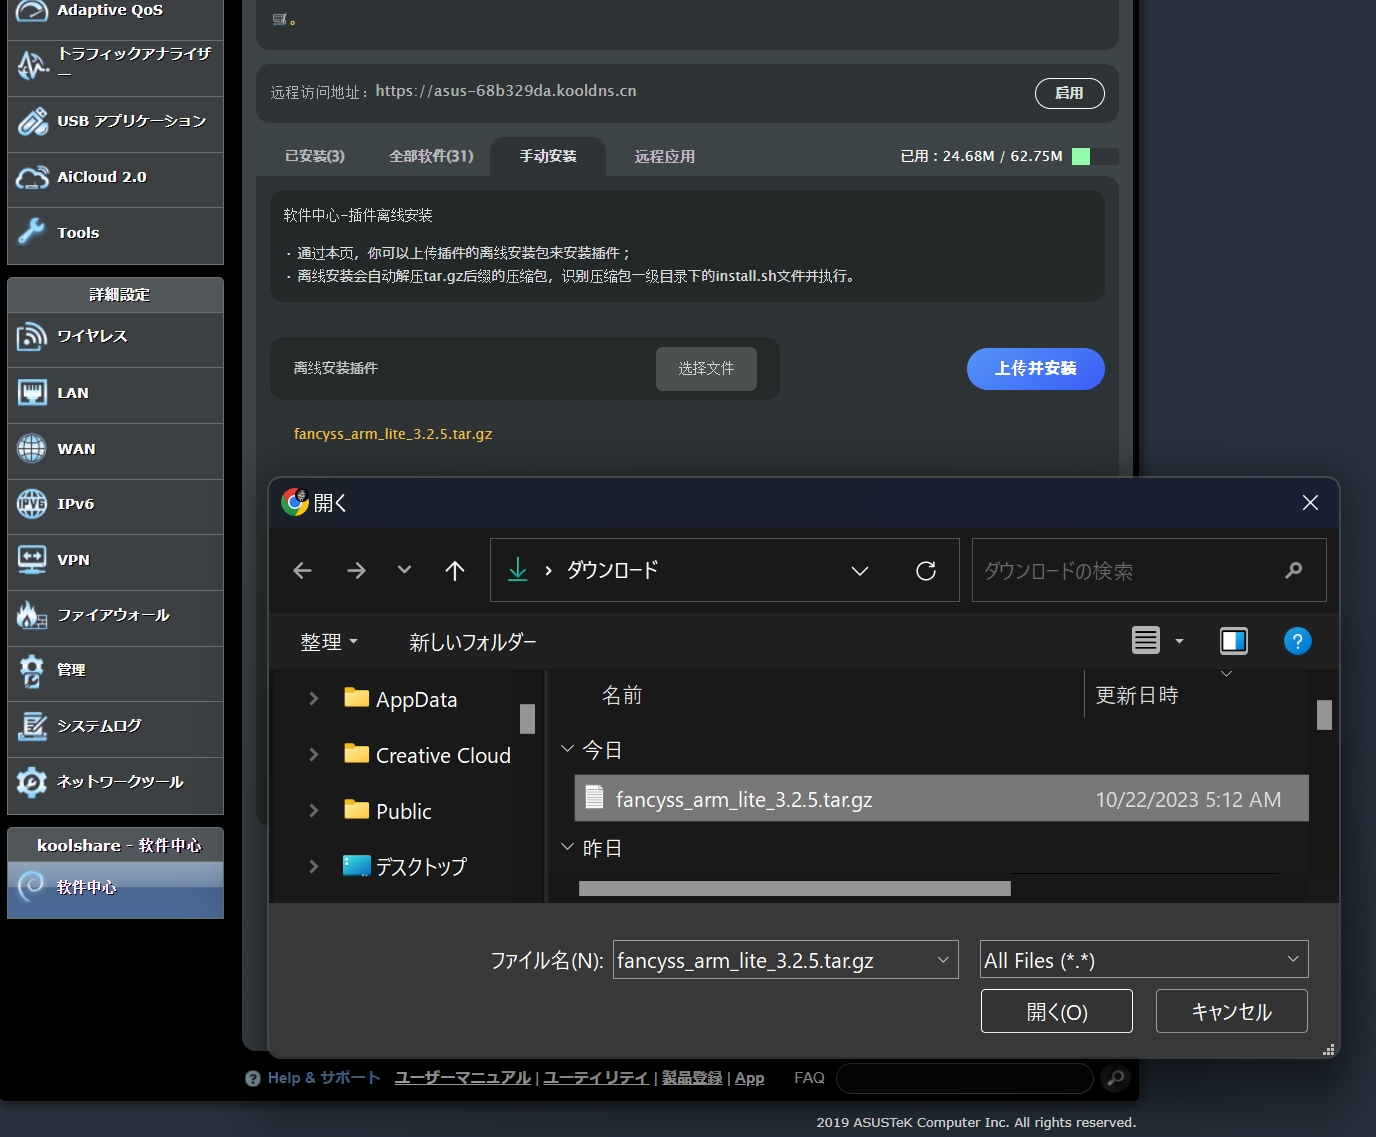
Task: Click the 開く(O) button
Action: click(1056, 1011)
